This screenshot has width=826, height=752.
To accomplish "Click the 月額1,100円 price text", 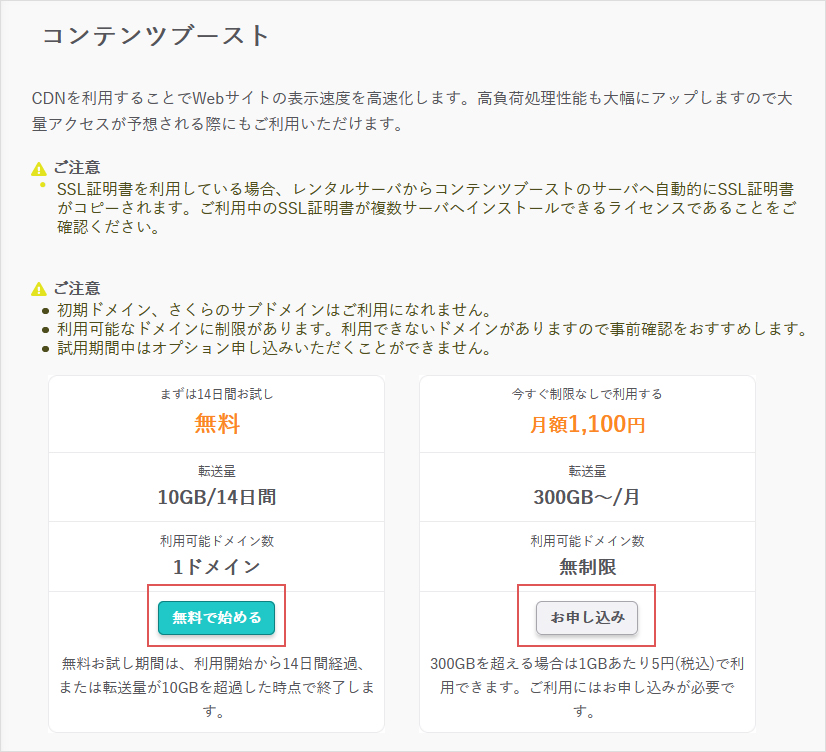I will point(587,424).
